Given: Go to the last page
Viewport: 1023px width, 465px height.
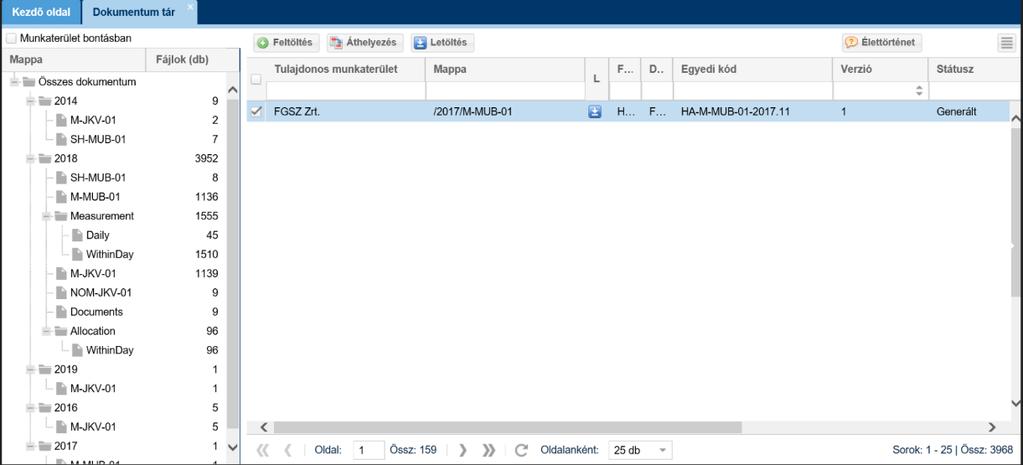Looking at the screenshot, I should pos(488,450).
